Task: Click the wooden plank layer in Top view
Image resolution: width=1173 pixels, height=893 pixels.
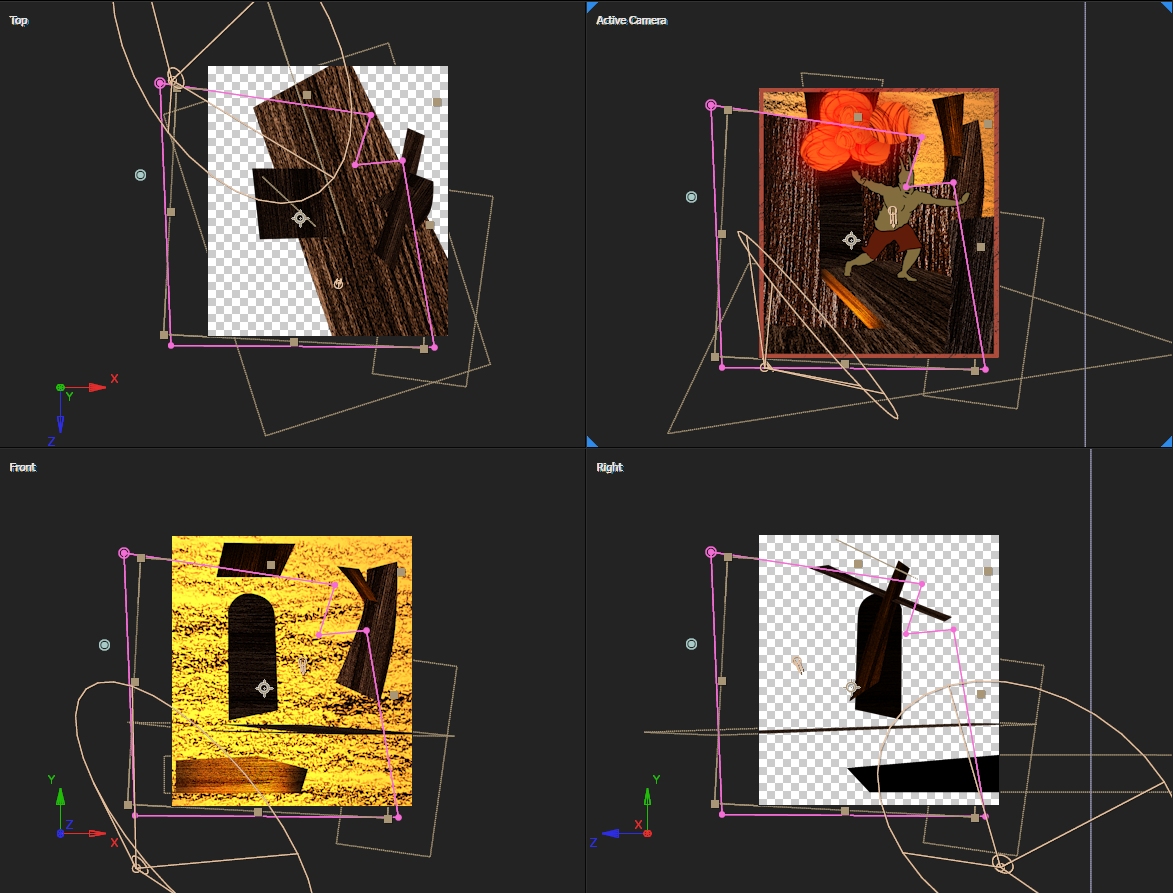Action: click(352, 202)
